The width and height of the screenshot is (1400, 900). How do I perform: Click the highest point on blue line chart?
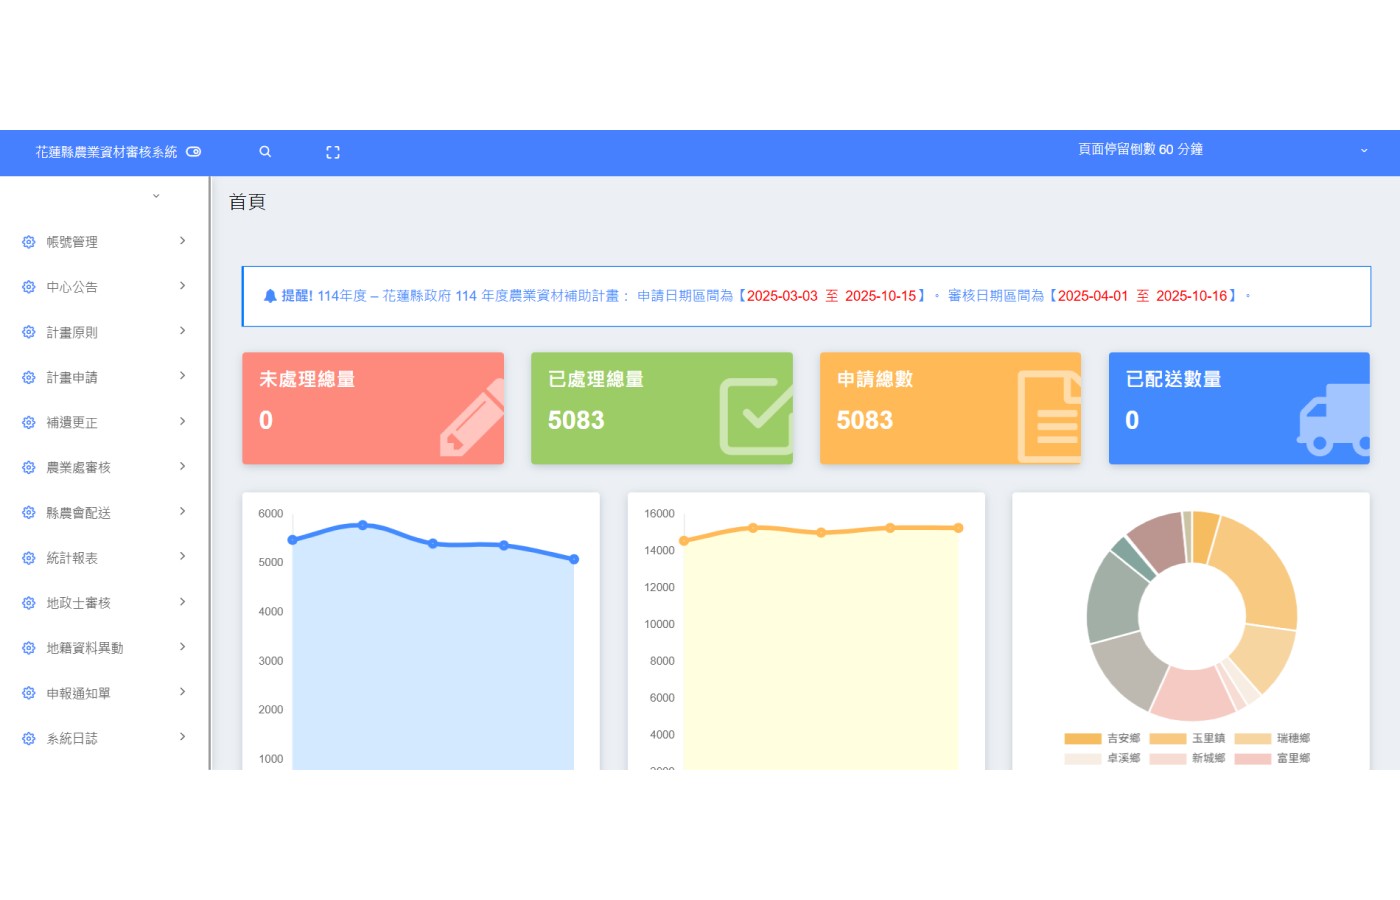[363, 525]
